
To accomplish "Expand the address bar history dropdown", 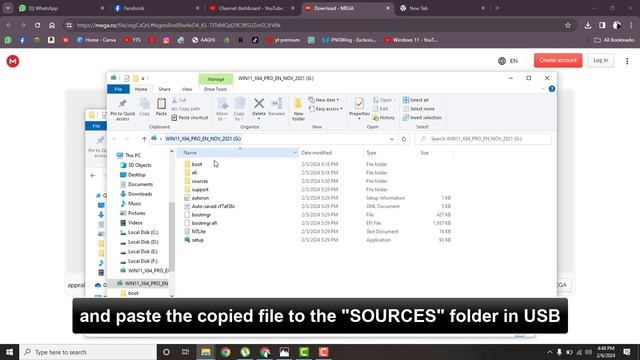I will (x=392, y=139).
